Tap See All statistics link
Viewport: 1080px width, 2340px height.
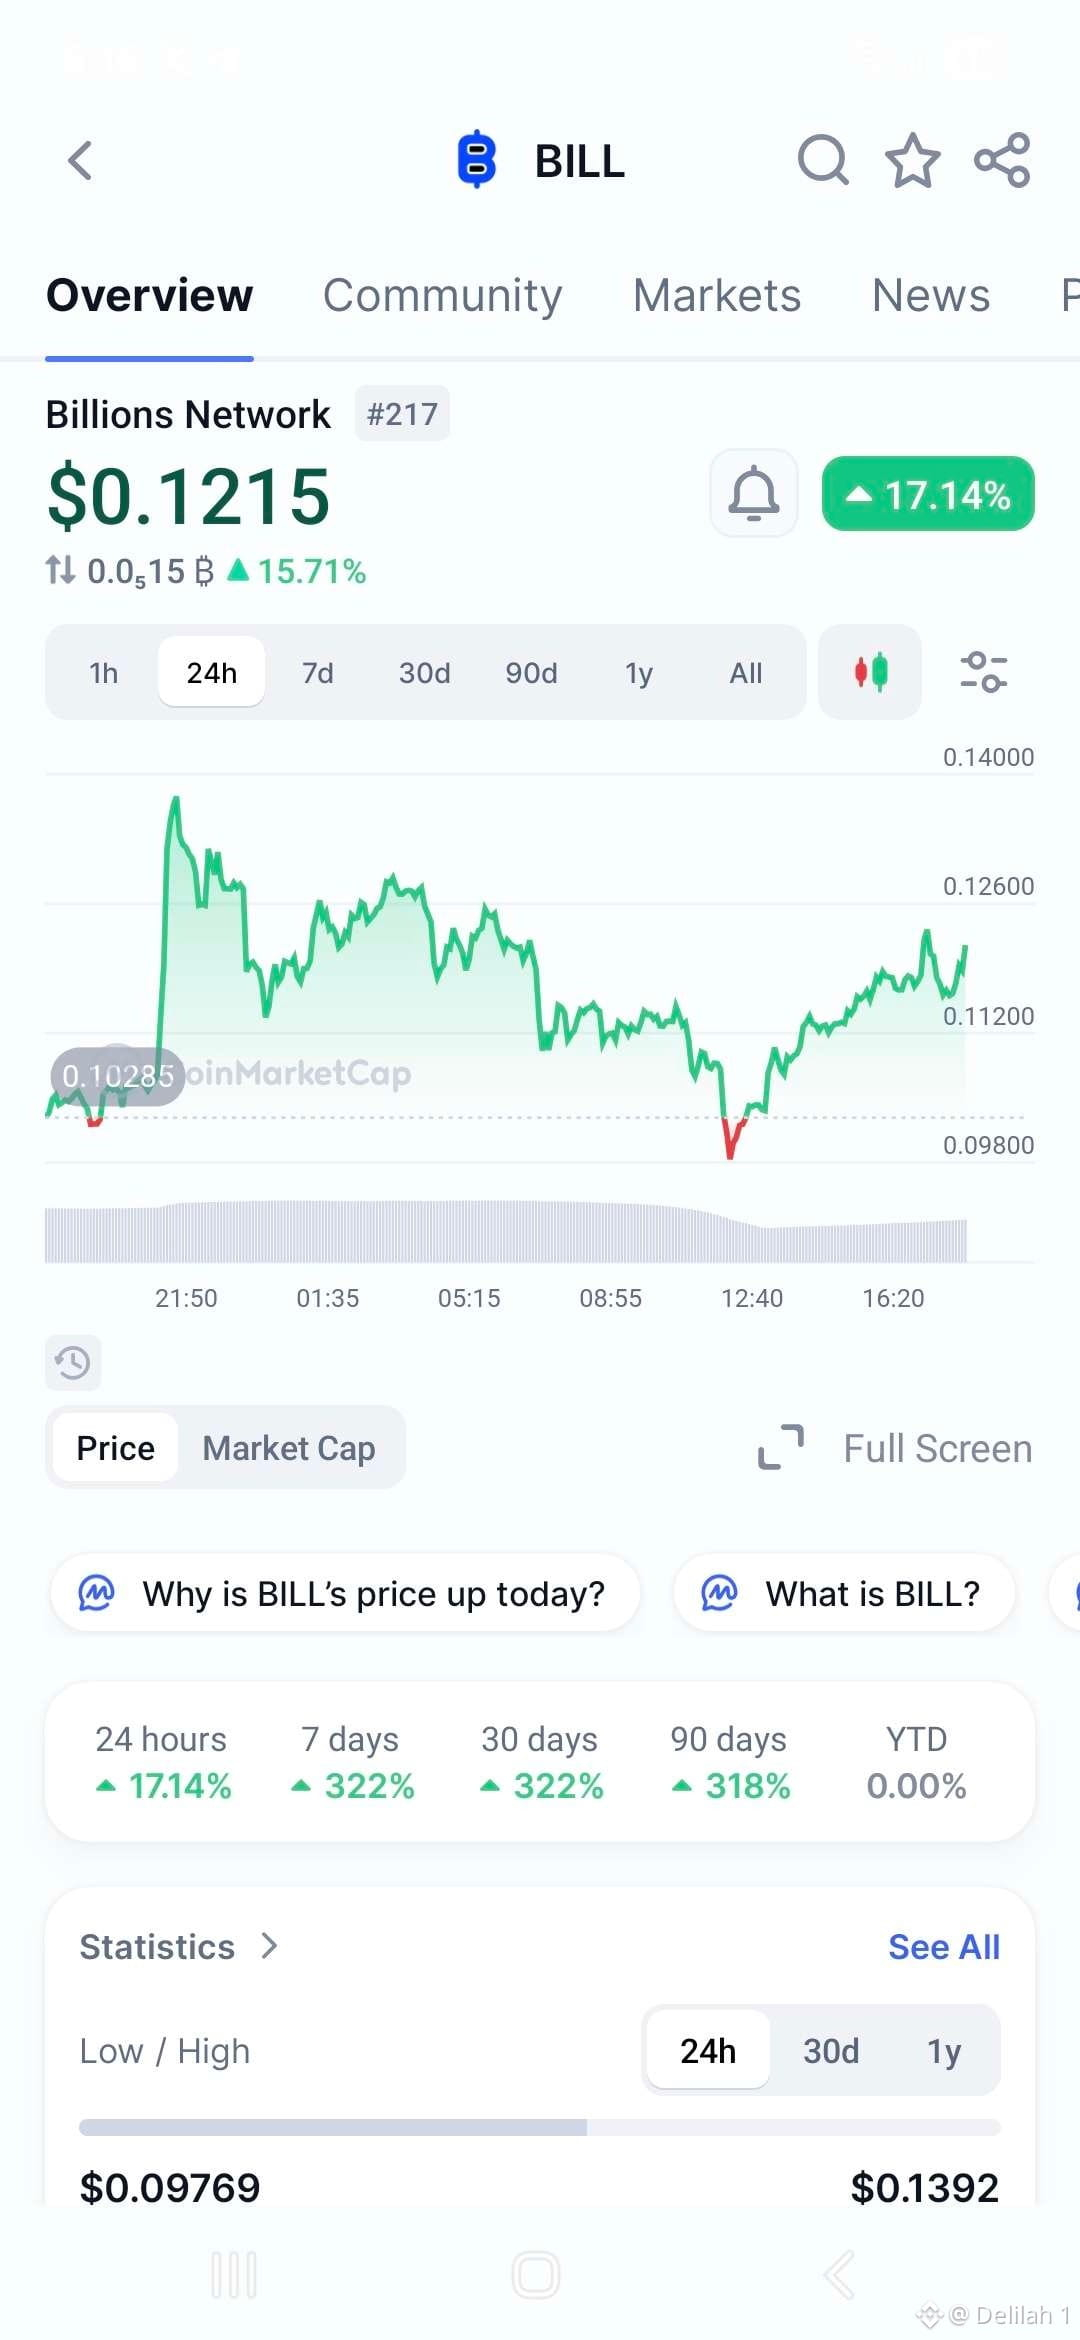(x=944, y=1947)
